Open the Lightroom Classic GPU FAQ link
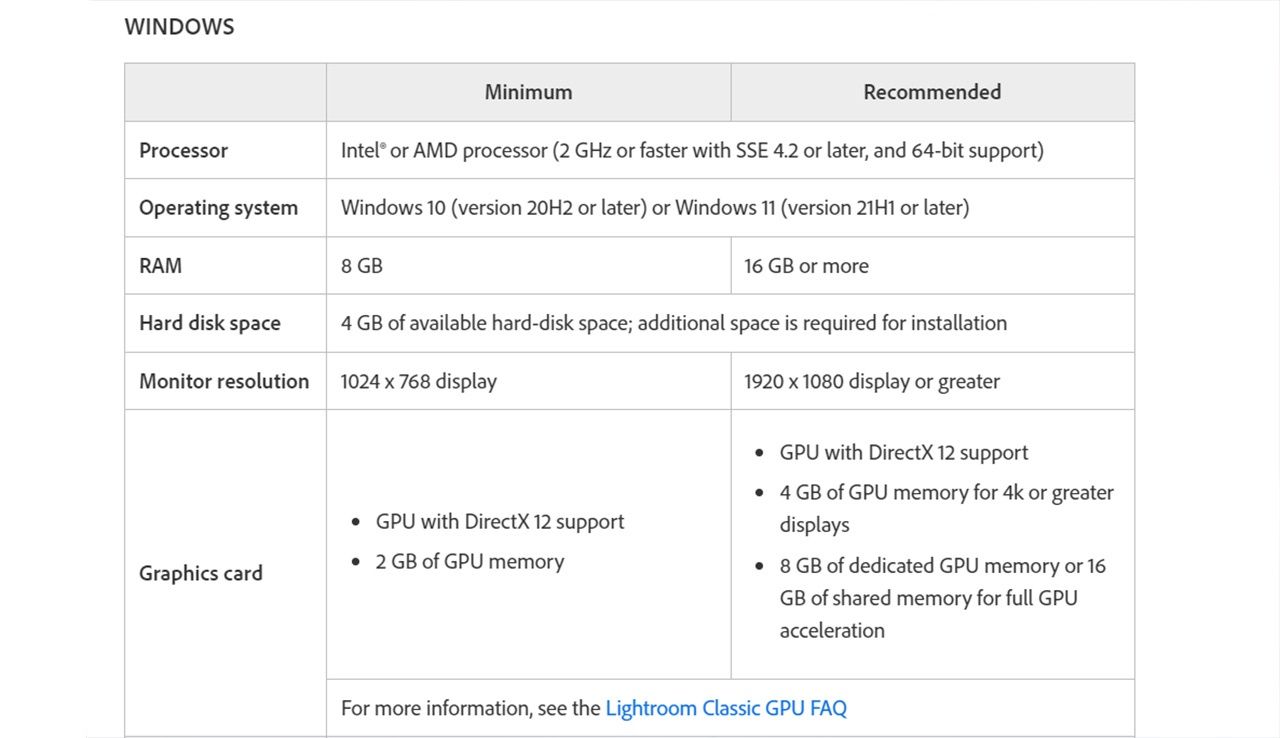This screenshot has width=1280, height=738. tap(726, 708)
